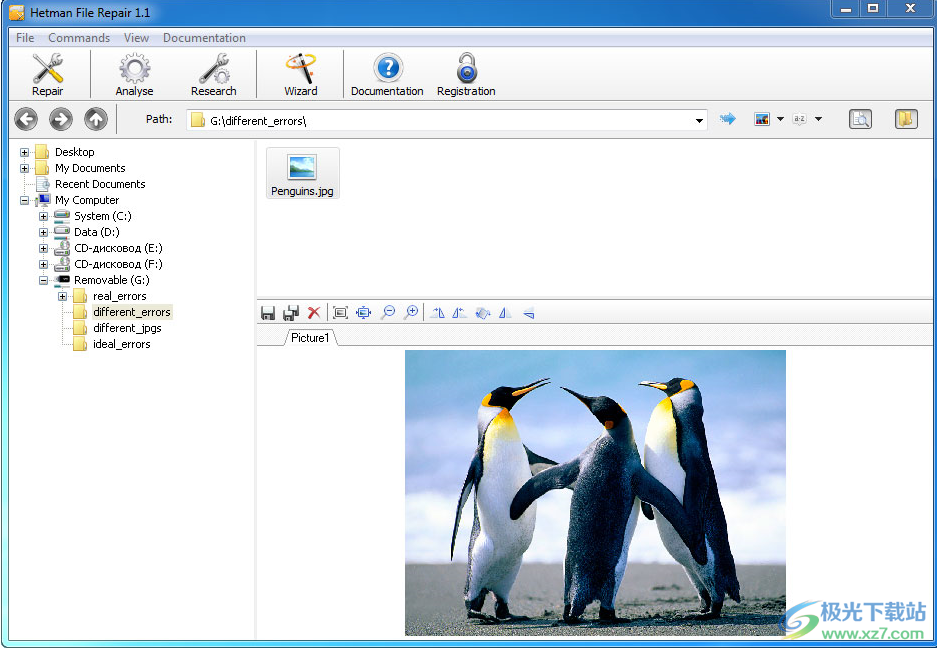Expand the Data (D:) drive node
This screenshot has width=937, height=650.
click(x=44, y=232)
